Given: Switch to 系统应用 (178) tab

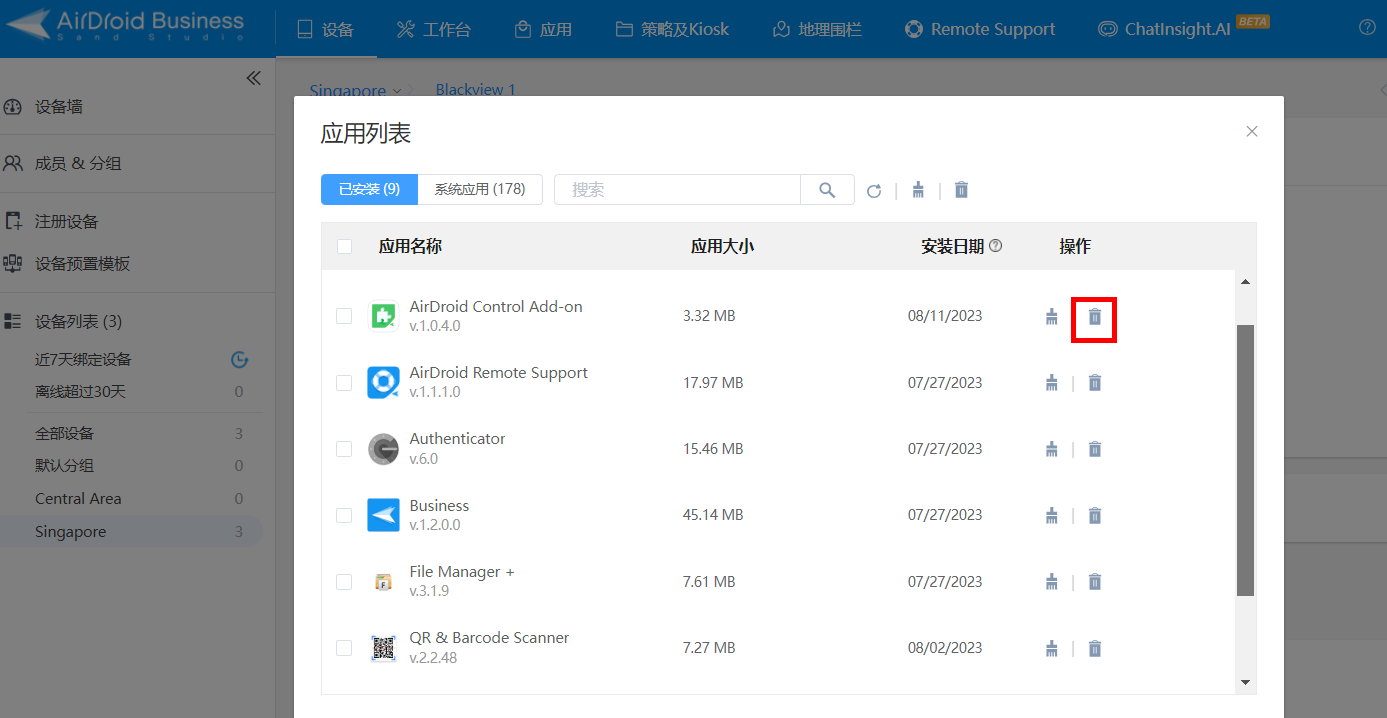Looking at the screenshot, I should pyautogui.click(x=480, y=189).
